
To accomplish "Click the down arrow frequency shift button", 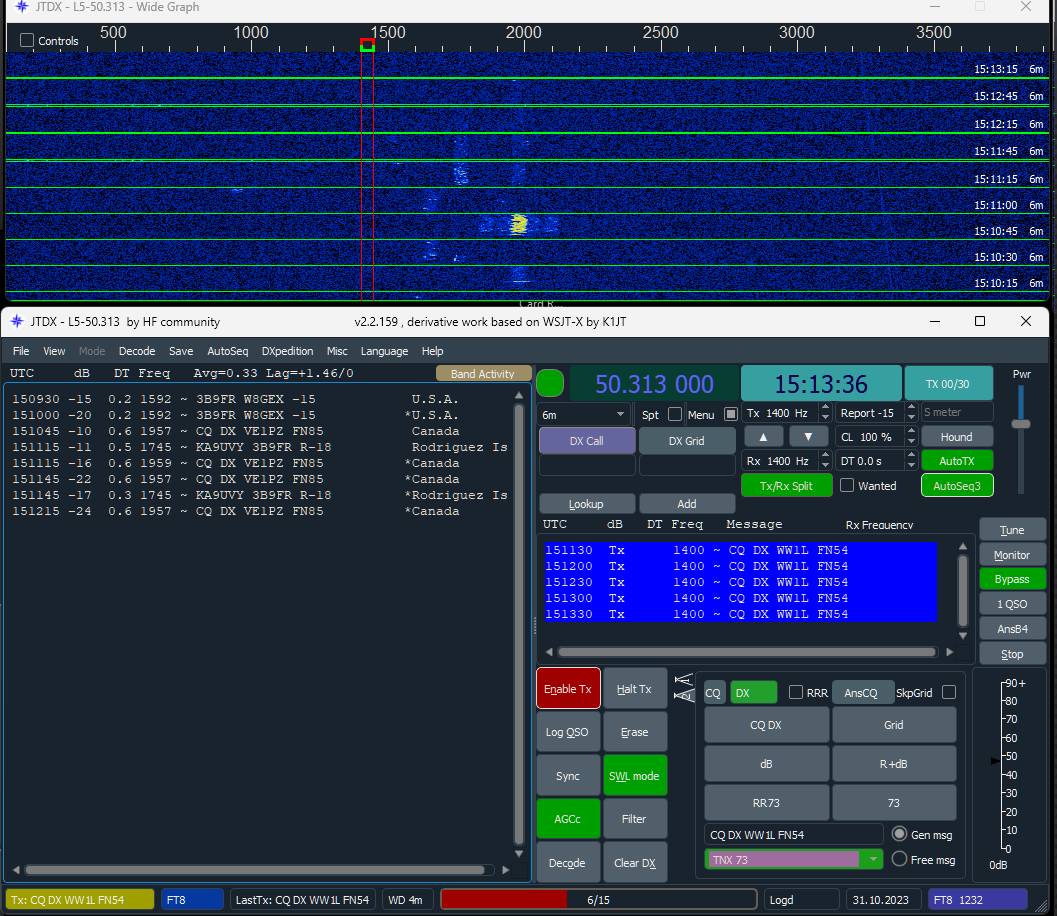I will [808, 437].
